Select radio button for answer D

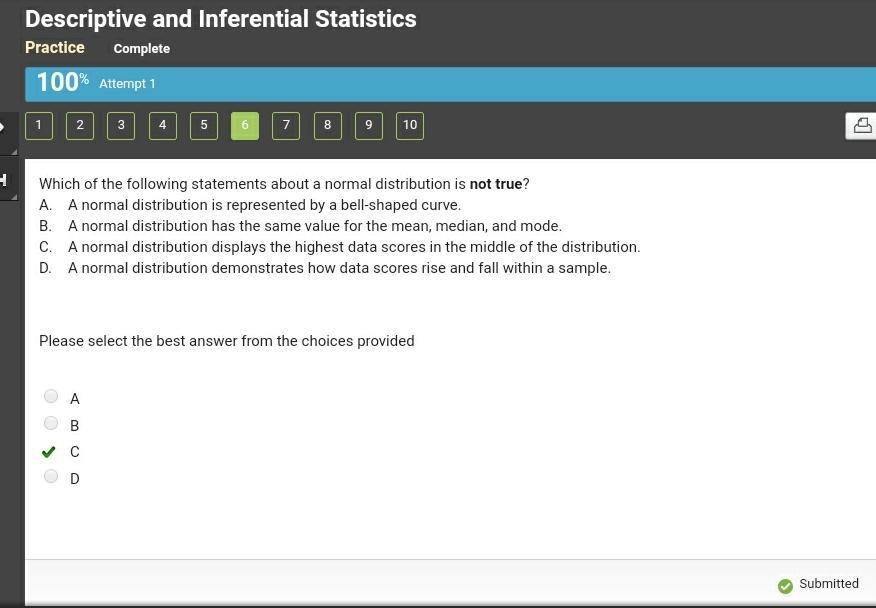pyautogui.click(x=51, y=476)
